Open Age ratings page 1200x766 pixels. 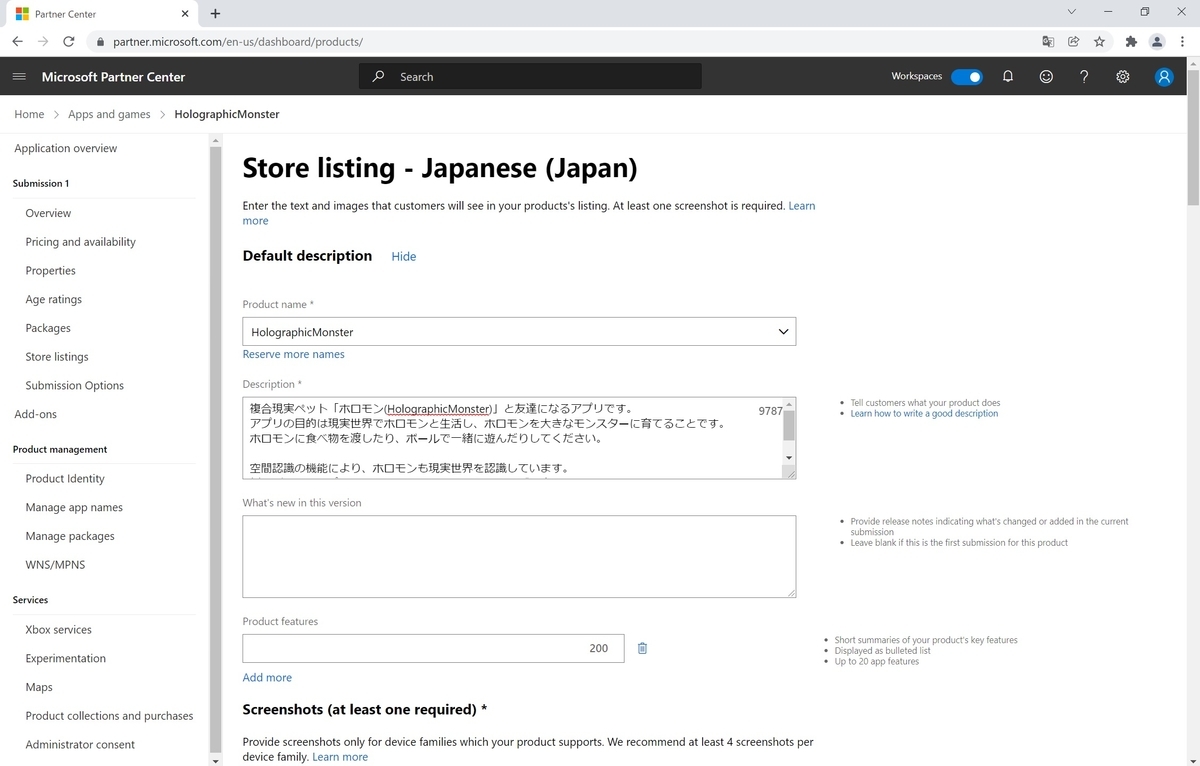click(54, 299)
